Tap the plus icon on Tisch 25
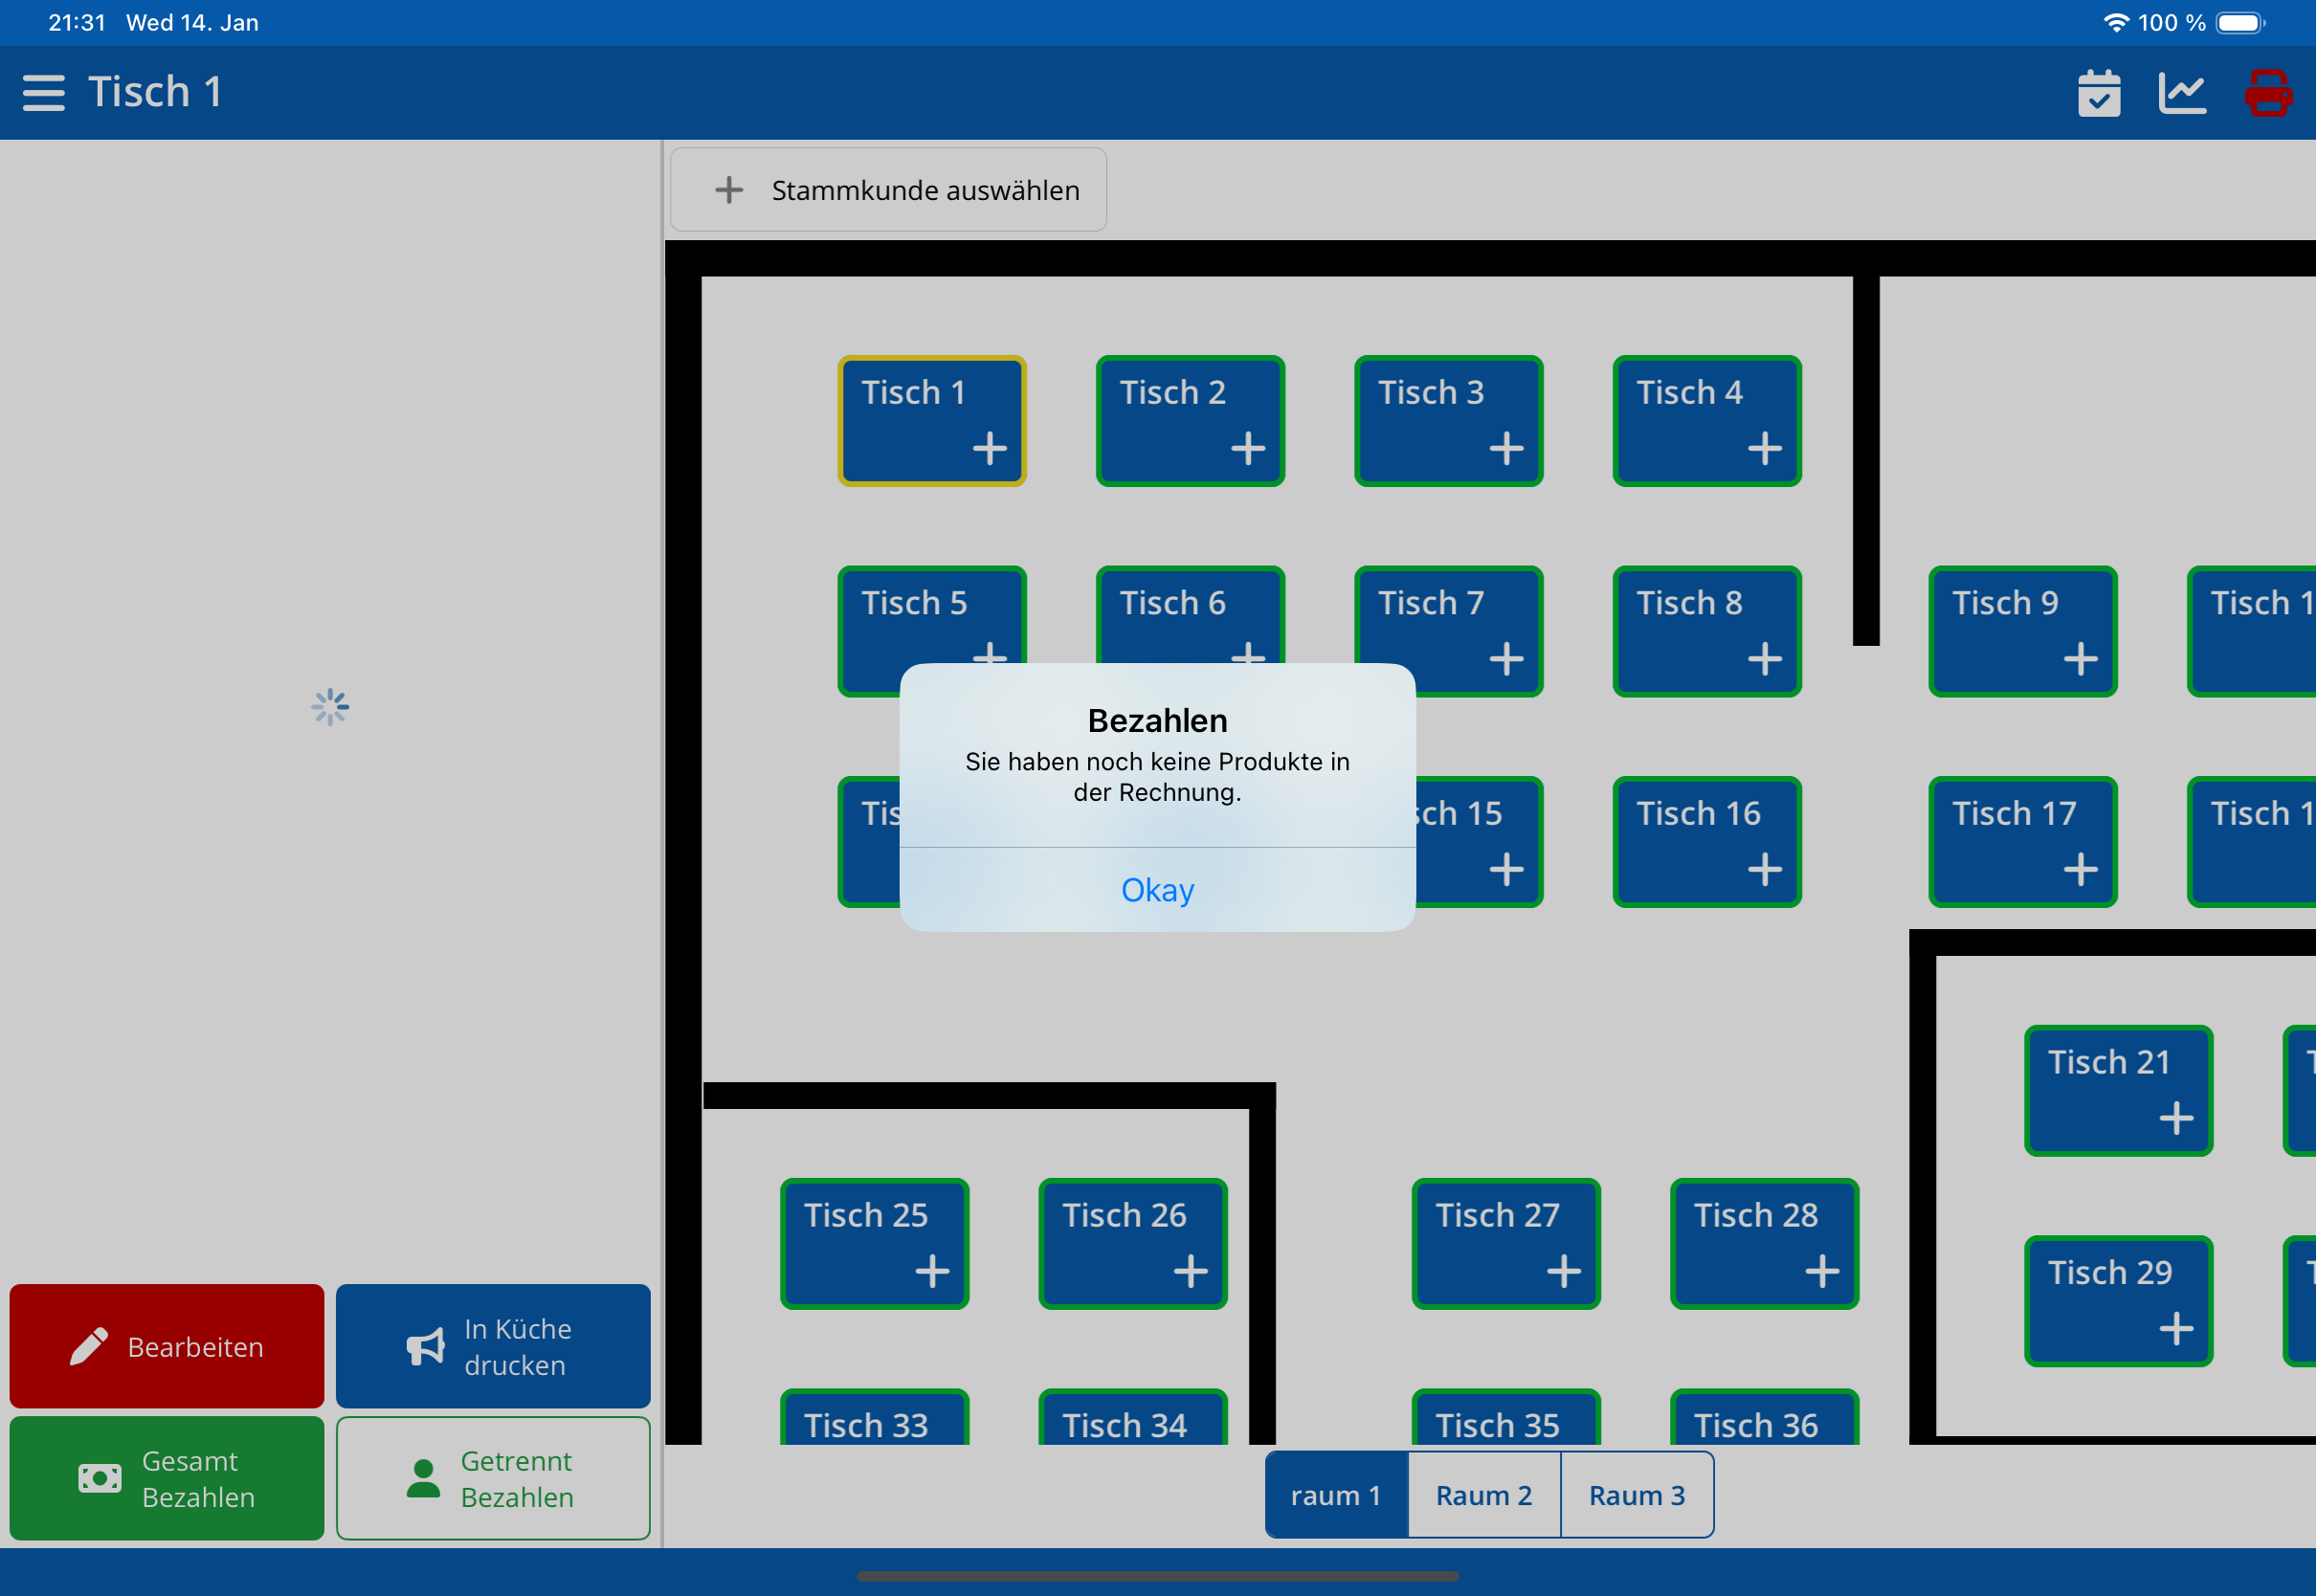 (932, 1271)
